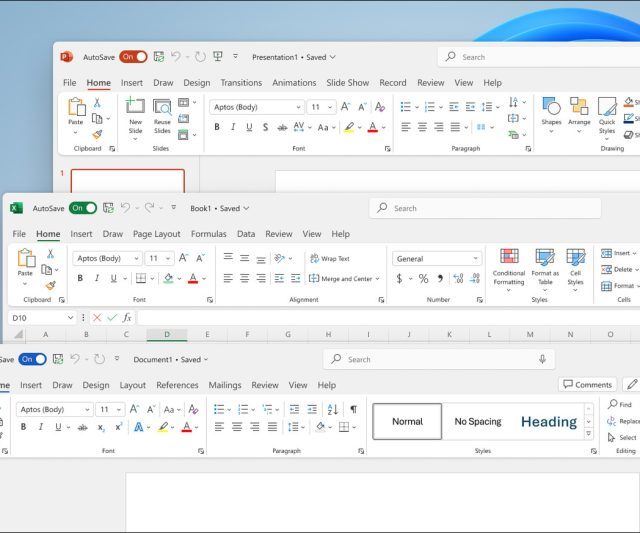Toggle Strikethrough in Word font group

(82, 427)
